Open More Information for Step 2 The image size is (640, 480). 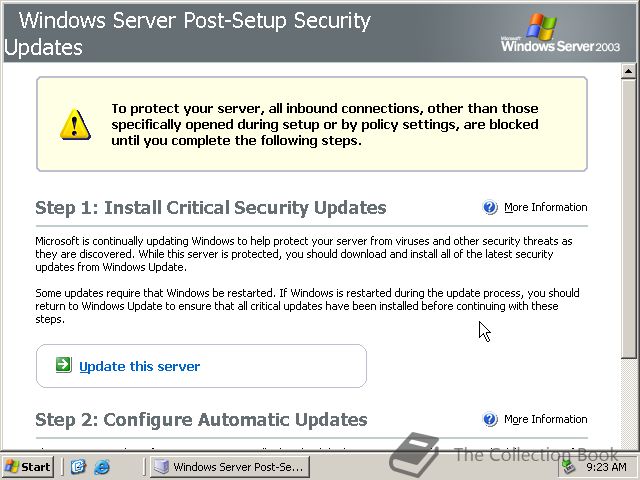[x=546, y=419]
